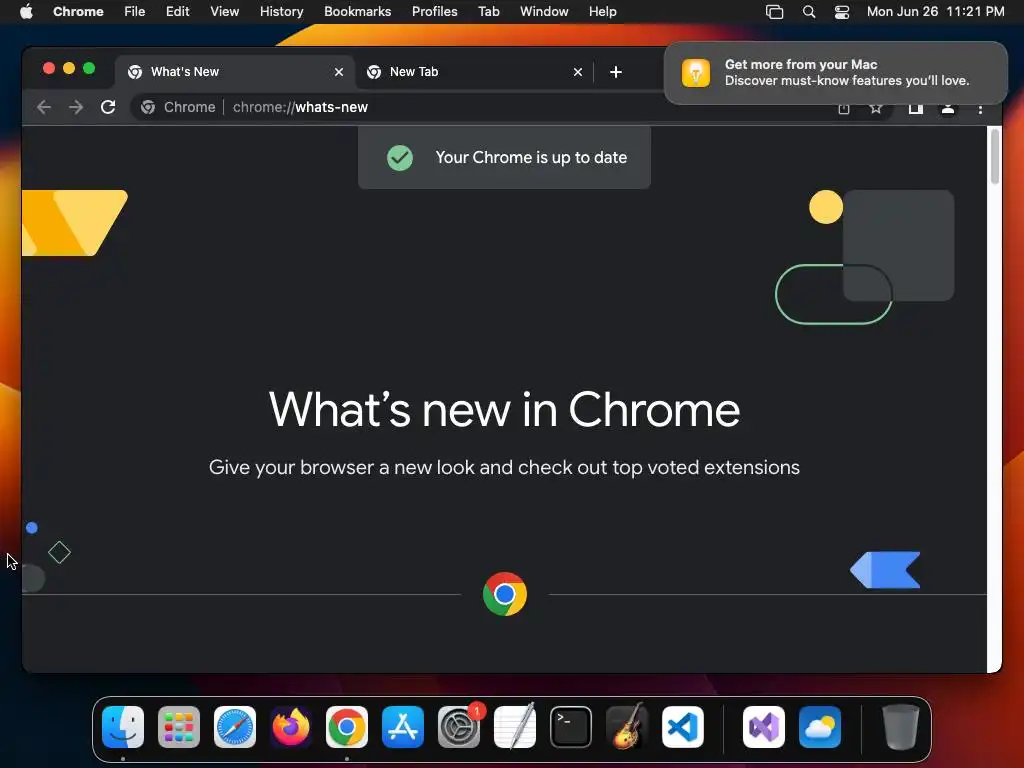
Task: Open the Edit menu
Action: pyautogui.click(x=178, y=12)
